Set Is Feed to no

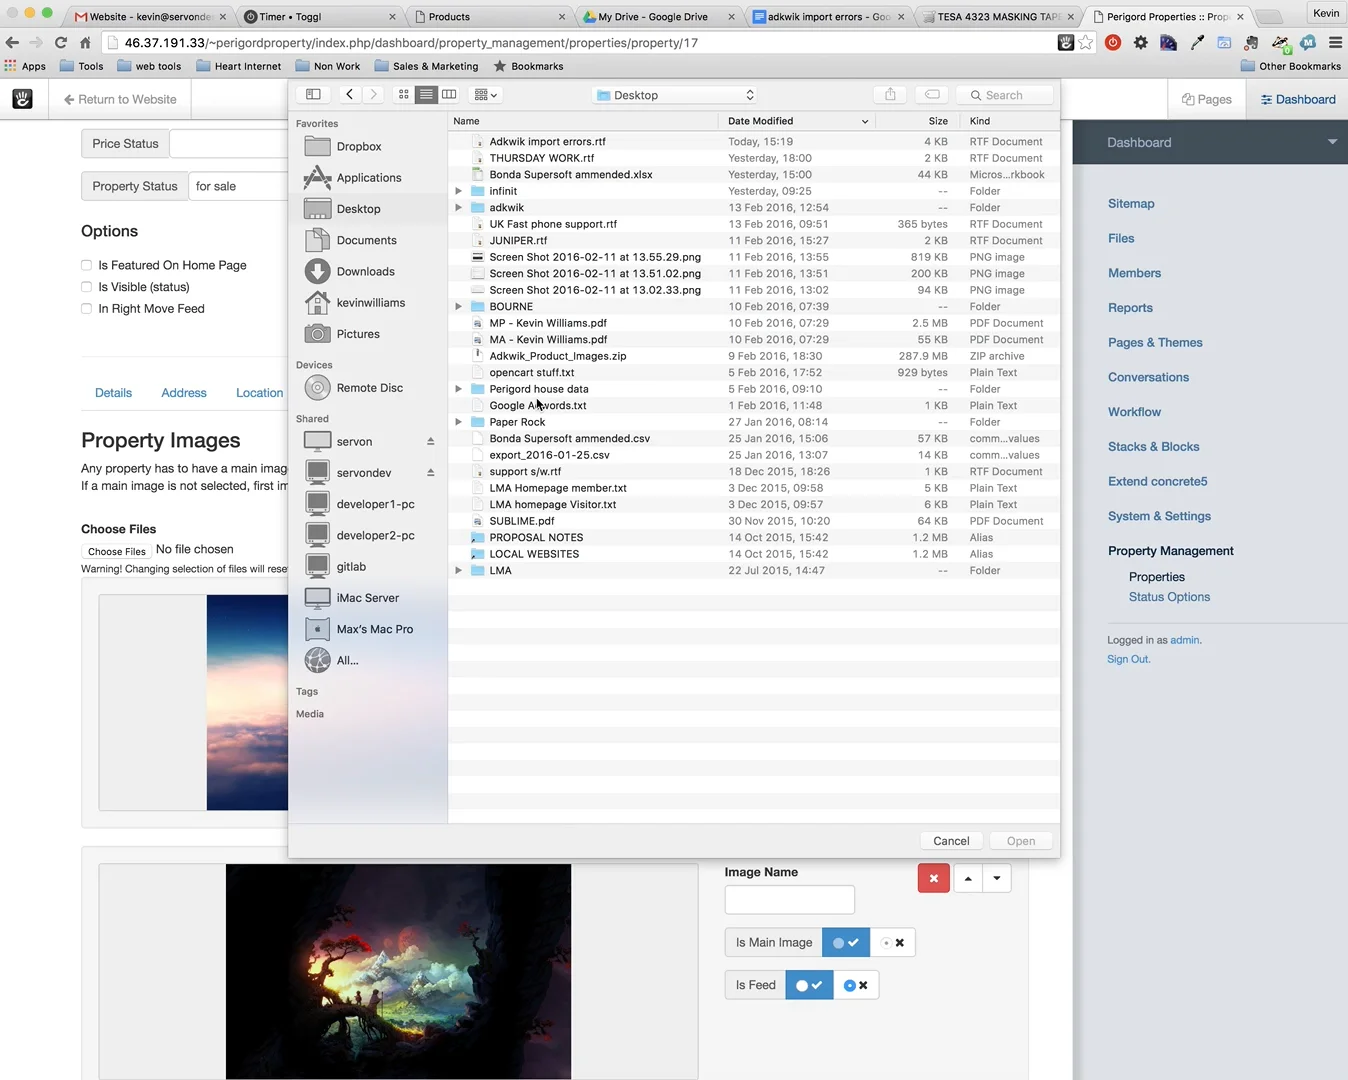coord(856,986)
